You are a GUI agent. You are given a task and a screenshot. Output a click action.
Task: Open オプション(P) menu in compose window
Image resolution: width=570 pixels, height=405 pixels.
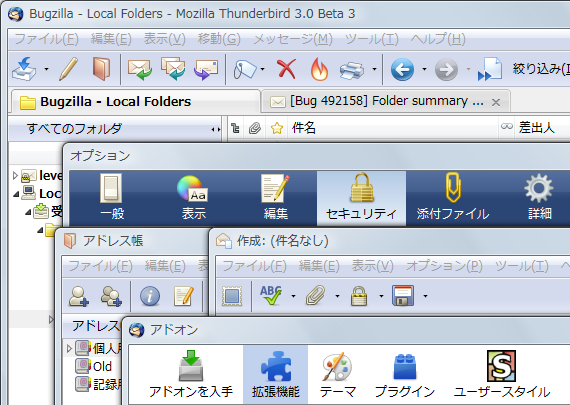(x=444, y=266)
